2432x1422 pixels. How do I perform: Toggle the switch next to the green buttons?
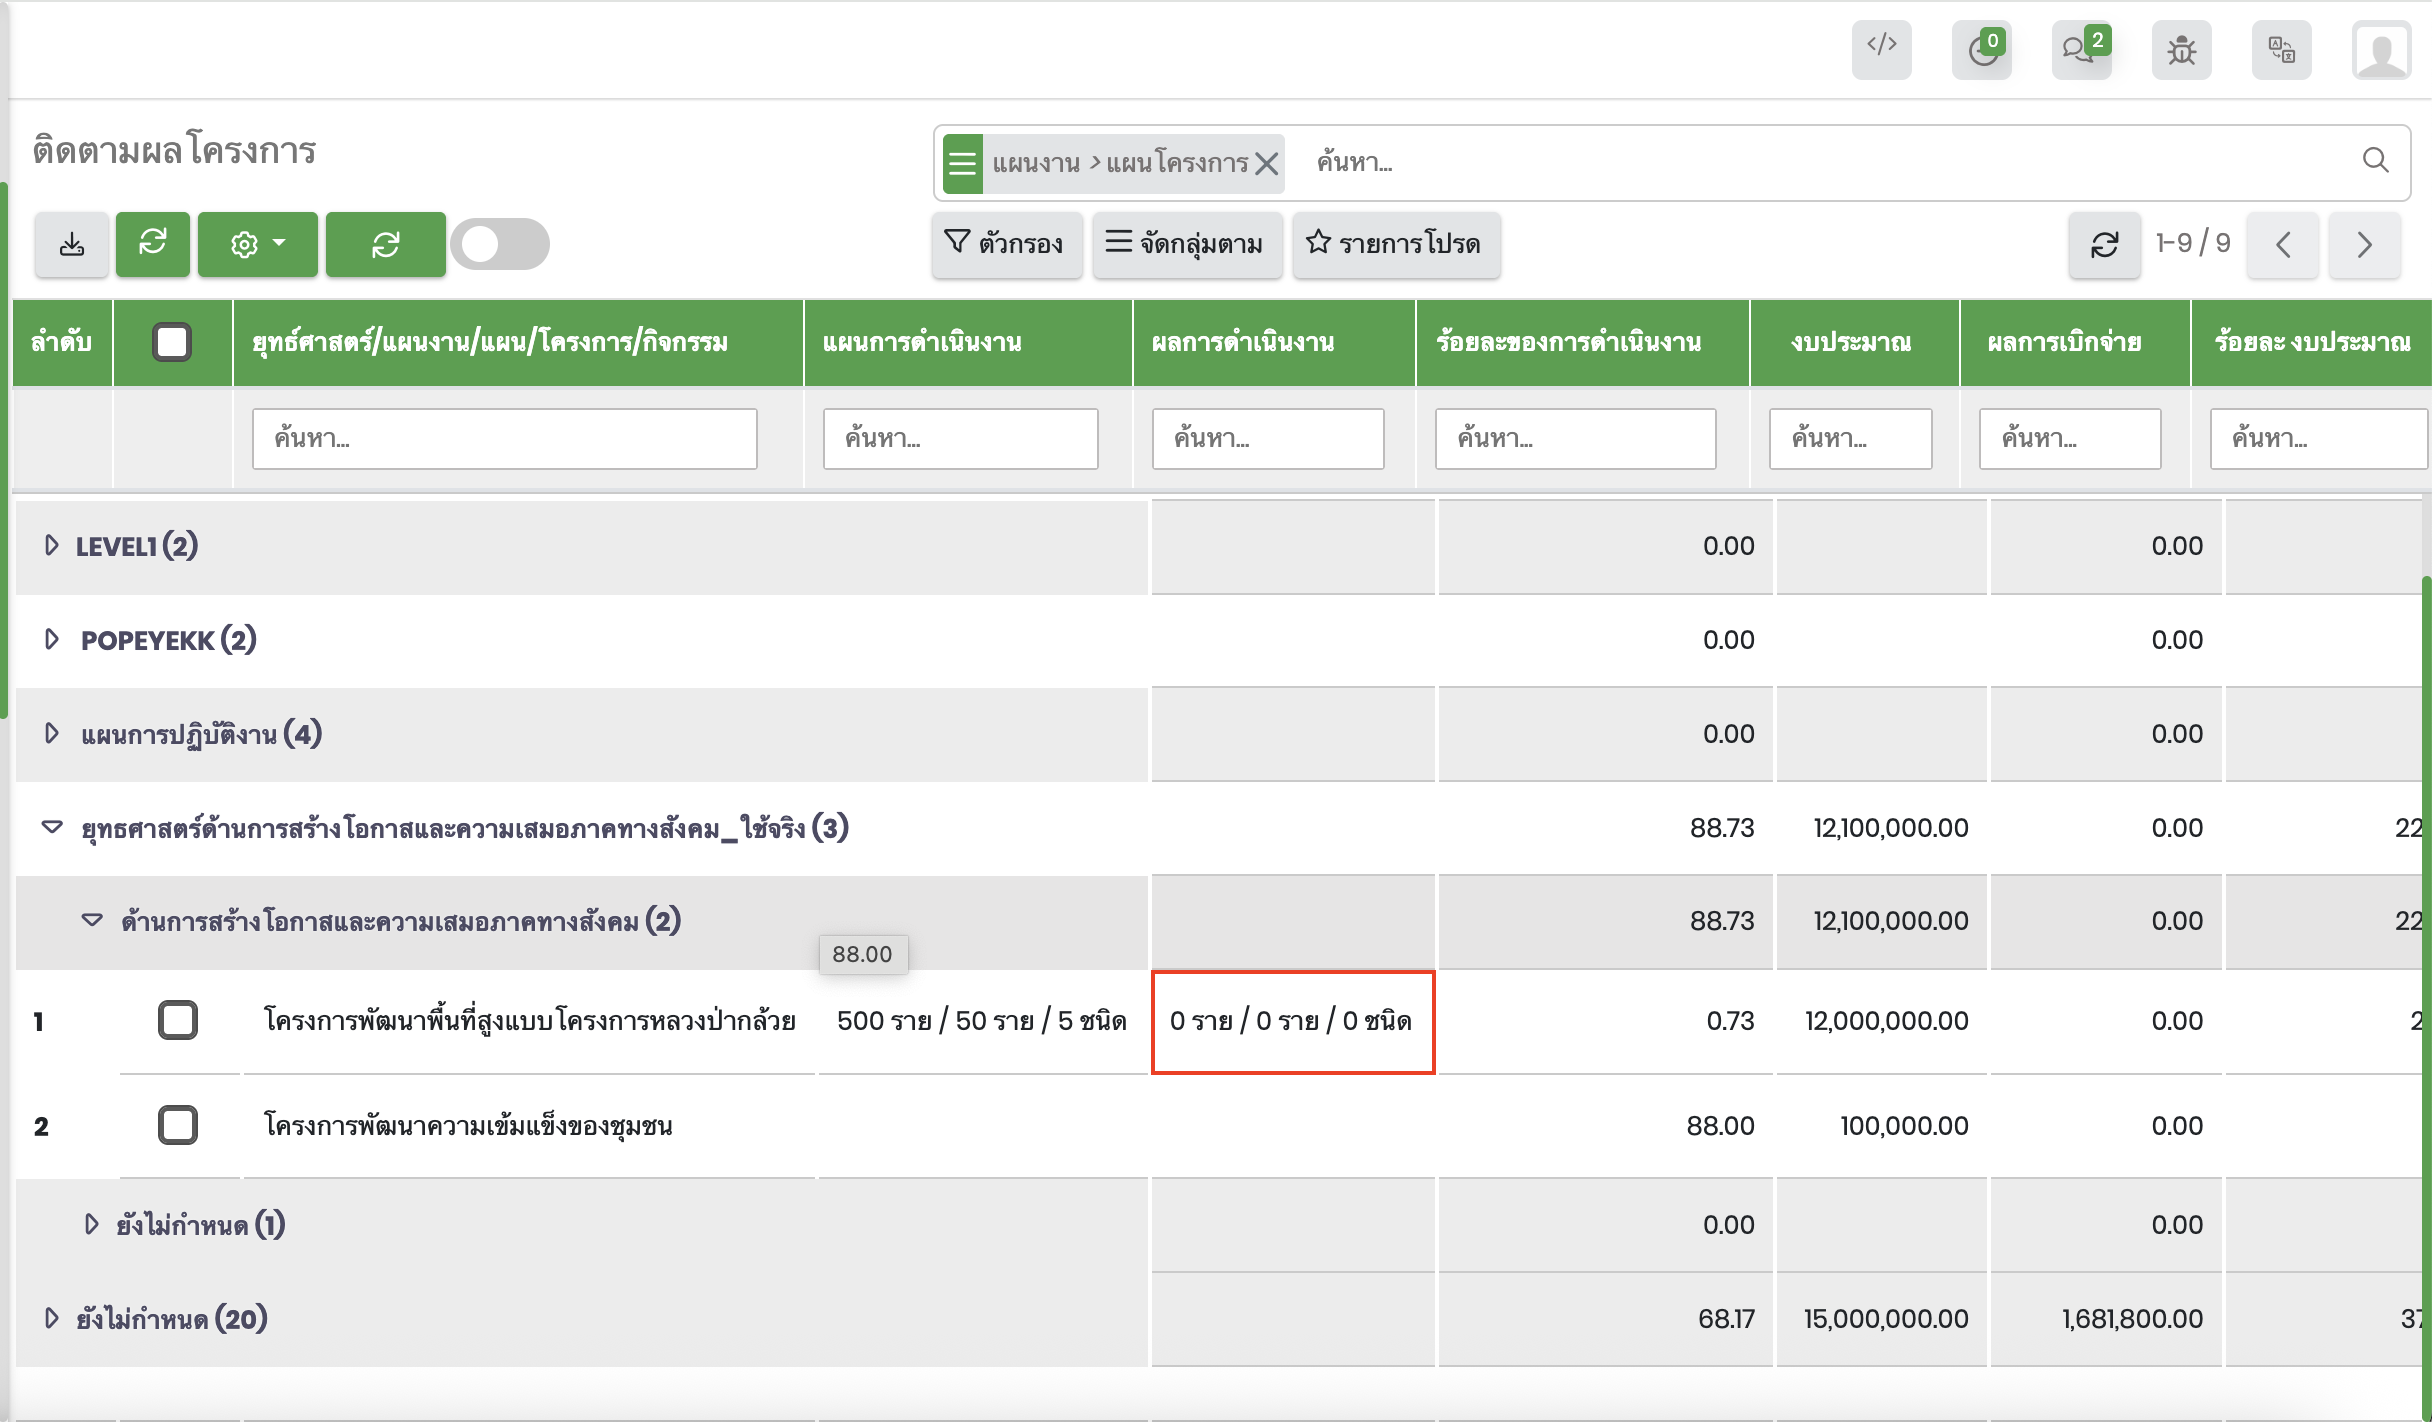[x=499, y=244]
